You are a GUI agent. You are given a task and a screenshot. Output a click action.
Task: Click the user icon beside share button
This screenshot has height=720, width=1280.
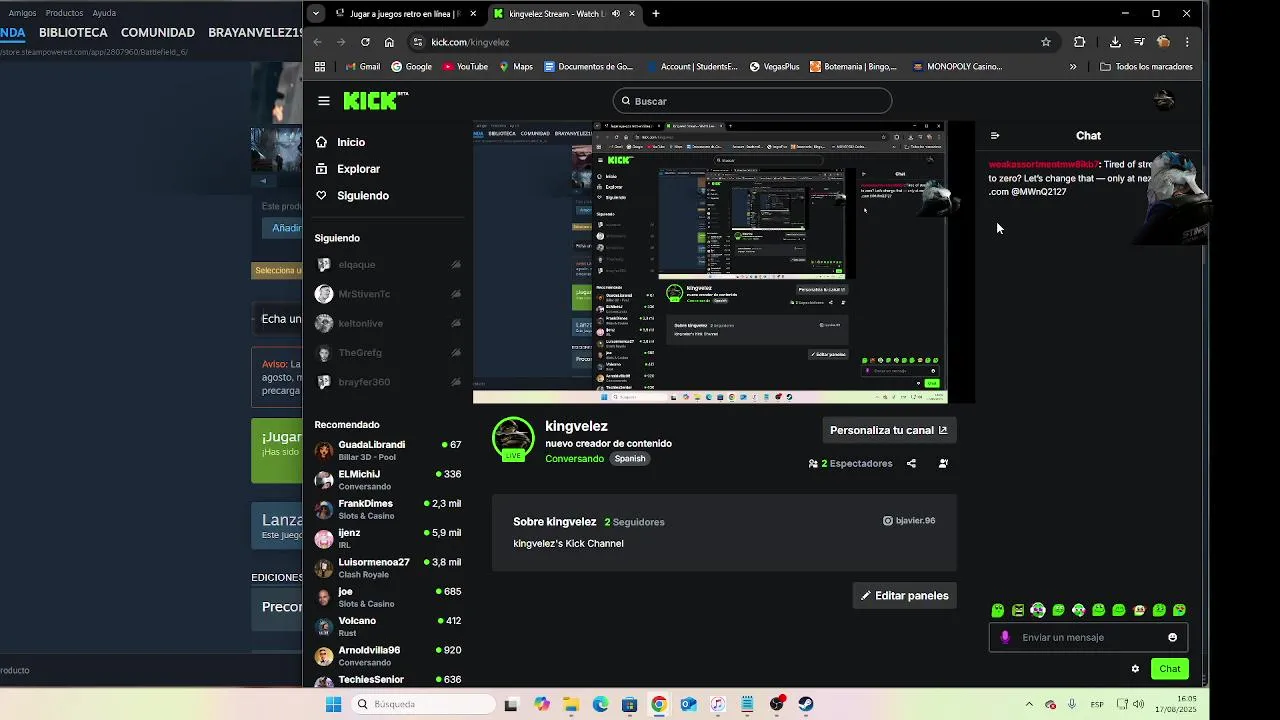(943, 464)
